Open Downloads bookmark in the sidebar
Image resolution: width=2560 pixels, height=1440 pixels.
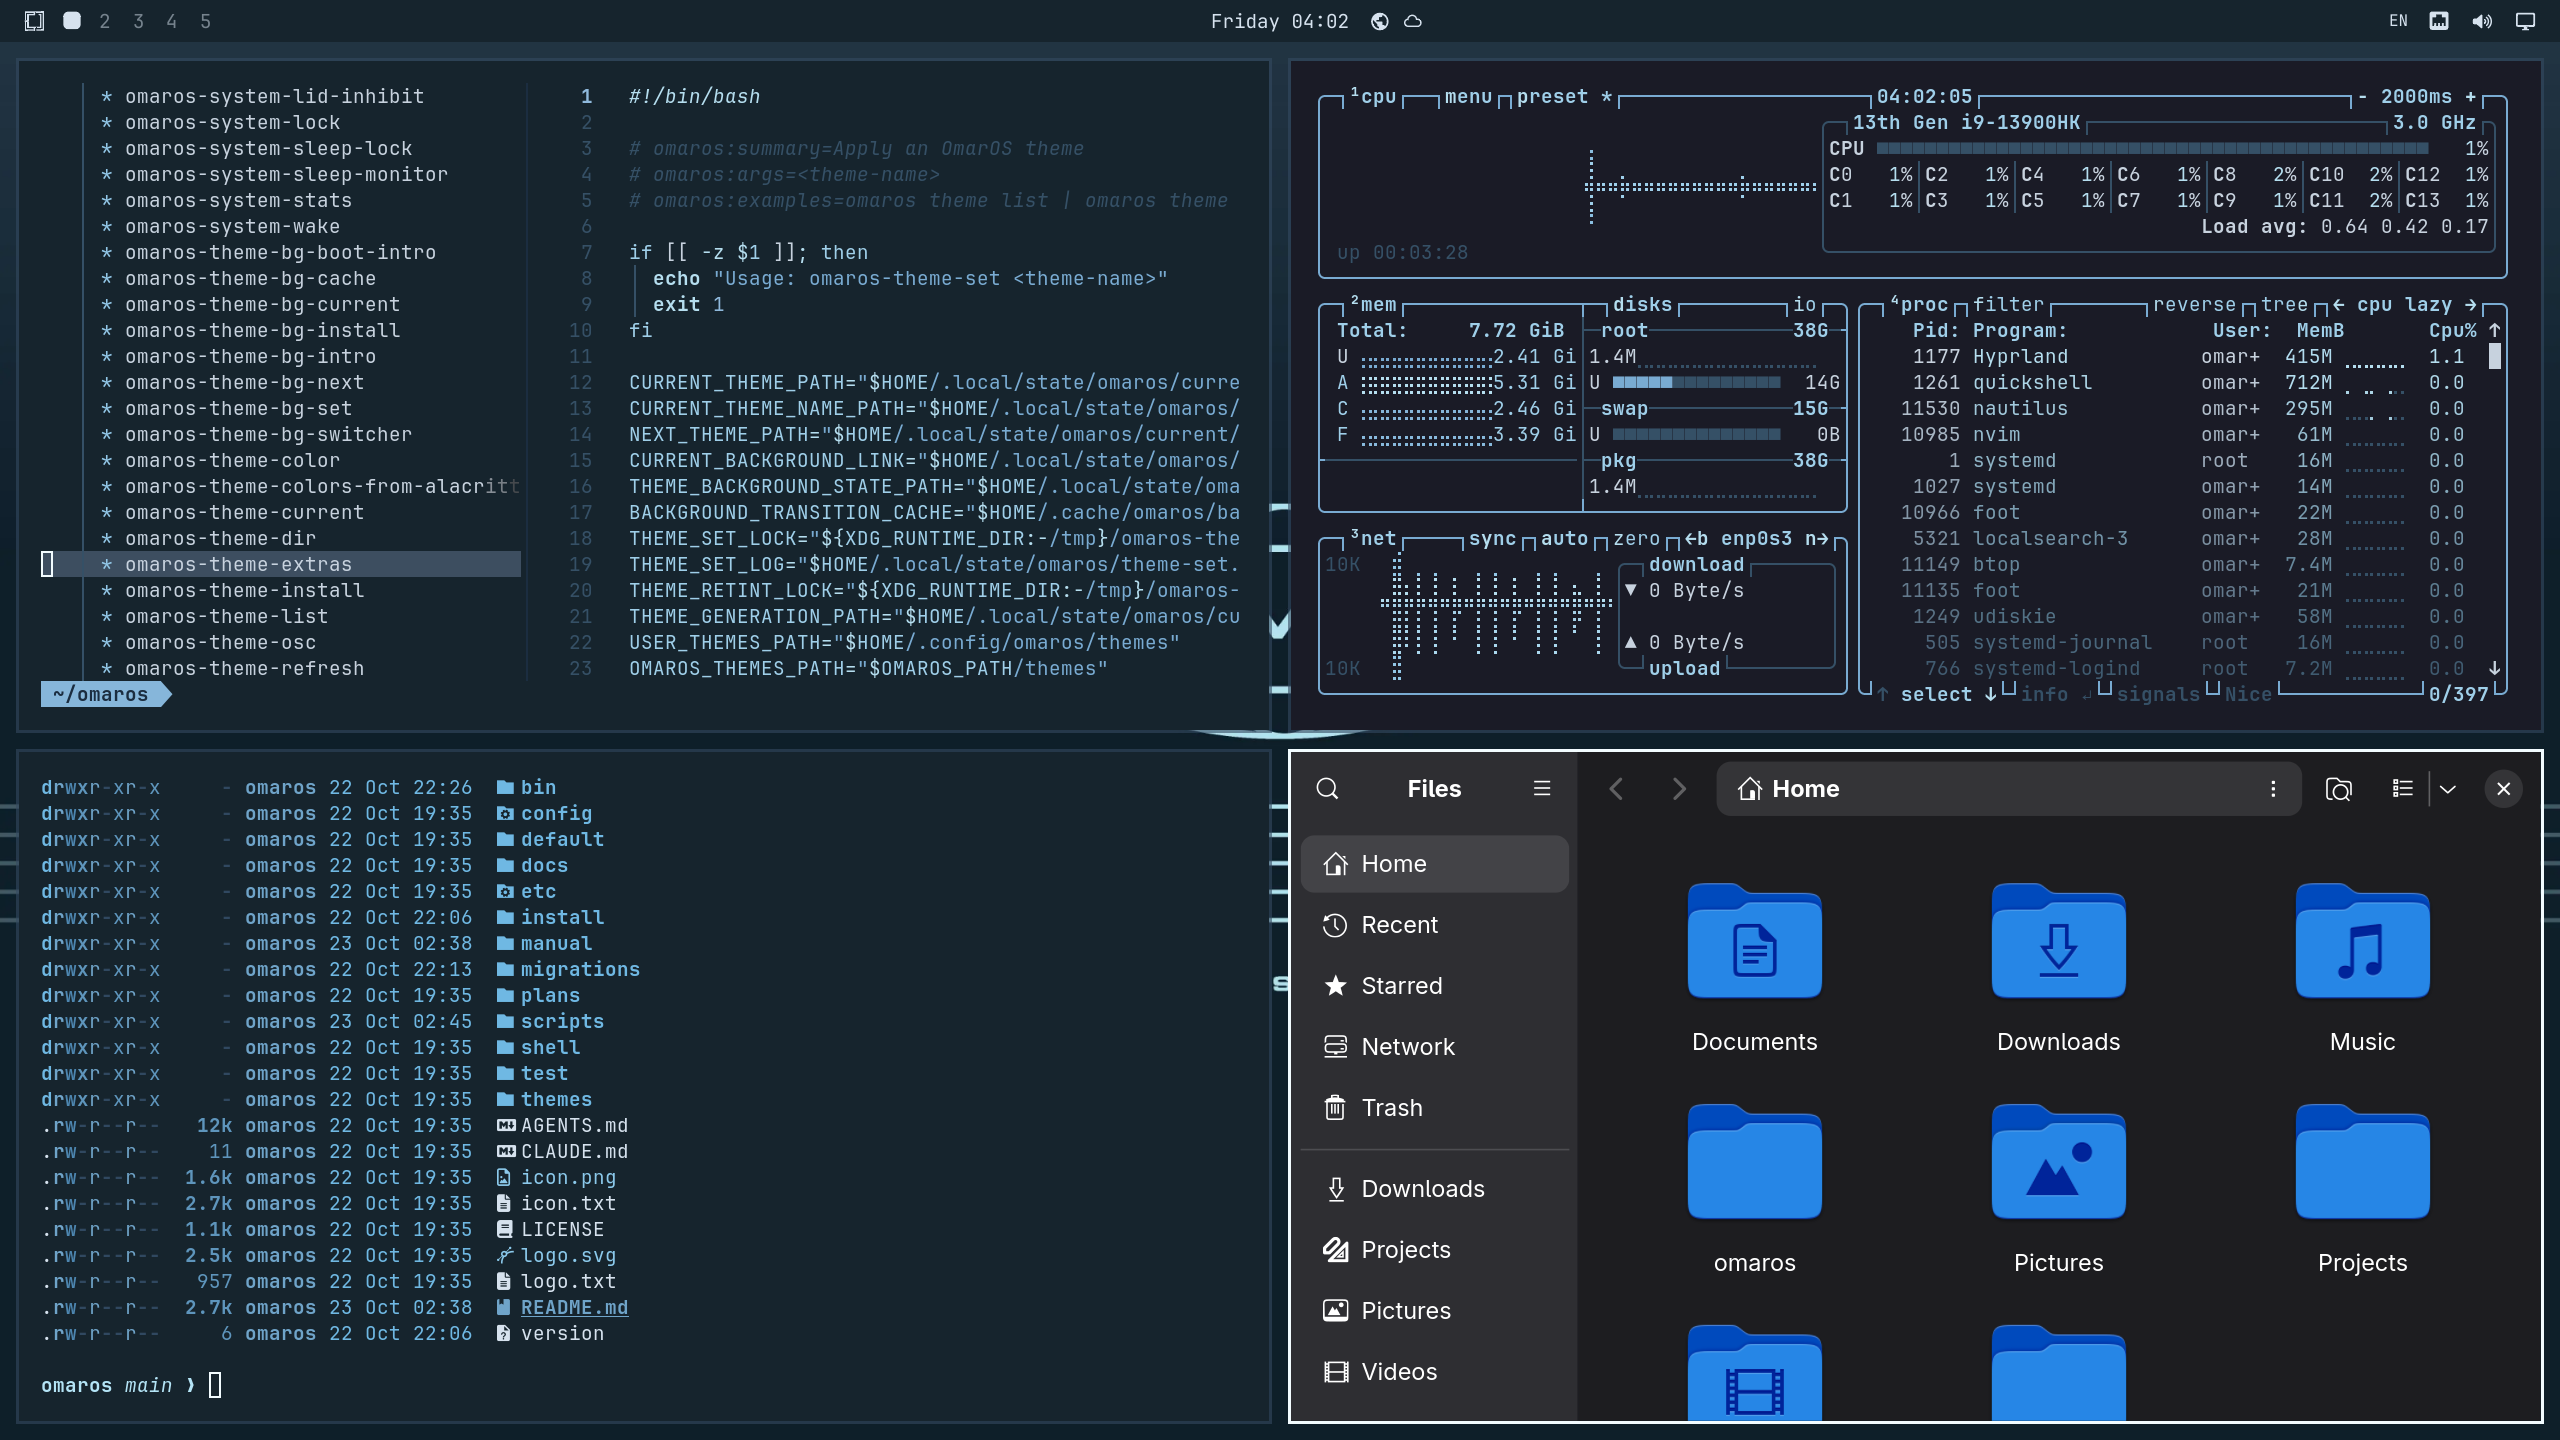(1434, 1189)
